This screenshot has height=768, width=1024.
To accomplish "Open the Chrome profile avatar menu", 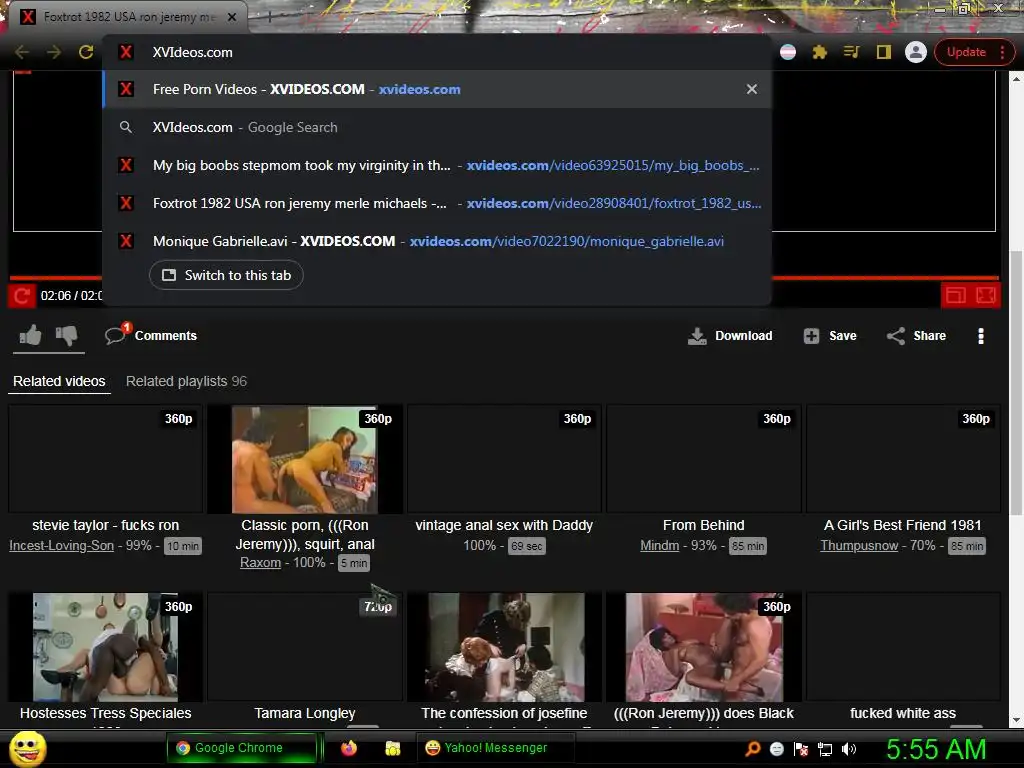I will coord(916,52).
